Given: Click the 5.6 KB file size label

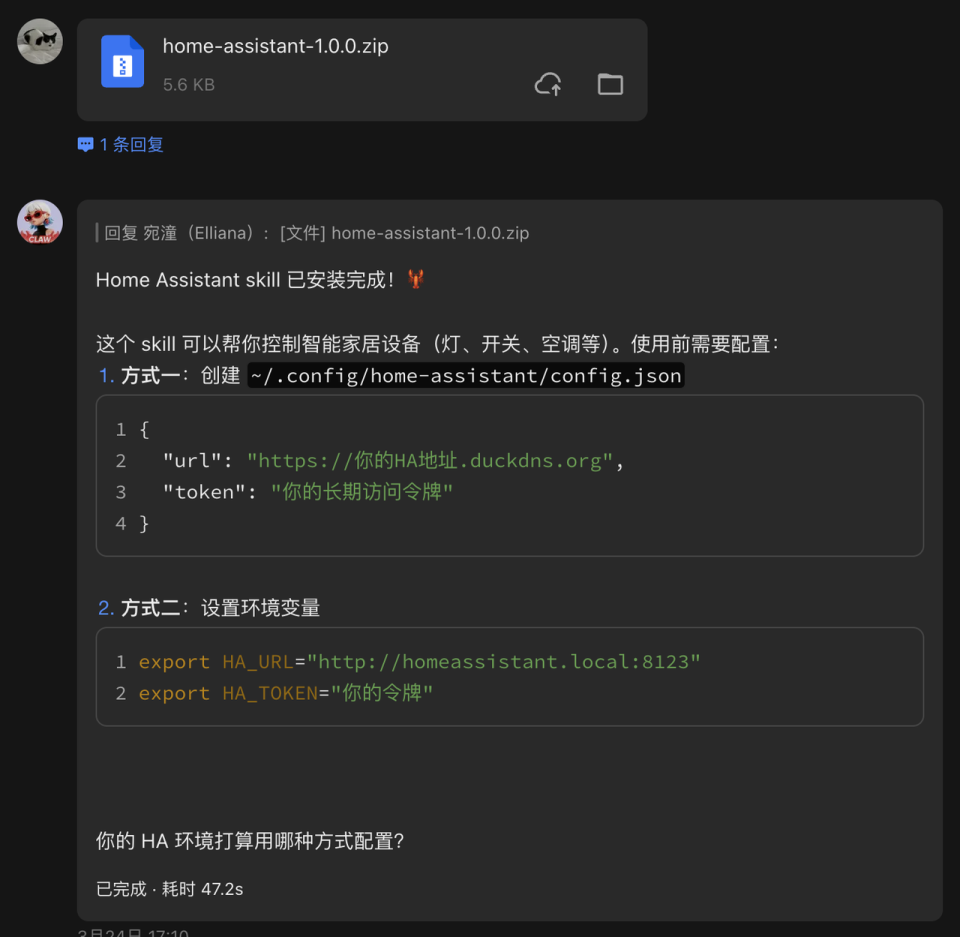Looking at the screenshot, I should coord(188,84).
